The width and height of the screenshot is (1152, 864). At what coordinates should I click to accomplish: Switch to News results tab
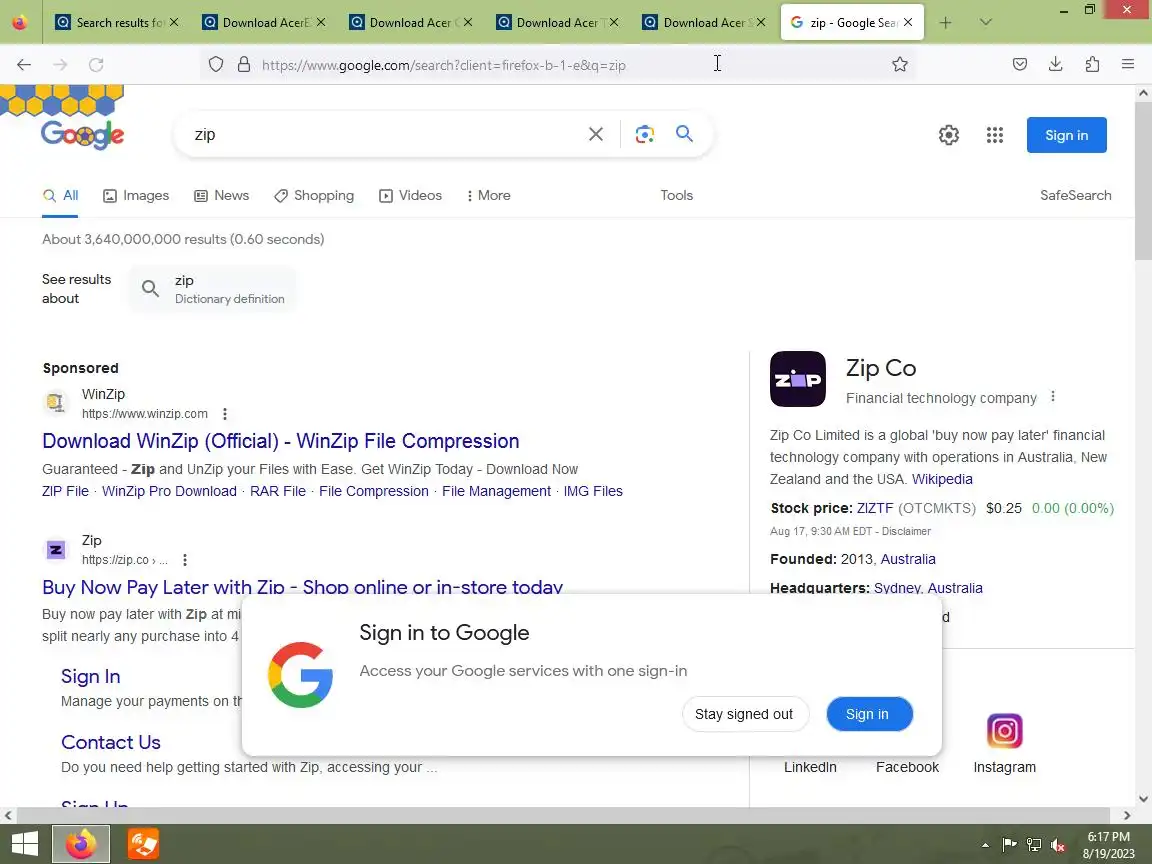pos(221,195)
